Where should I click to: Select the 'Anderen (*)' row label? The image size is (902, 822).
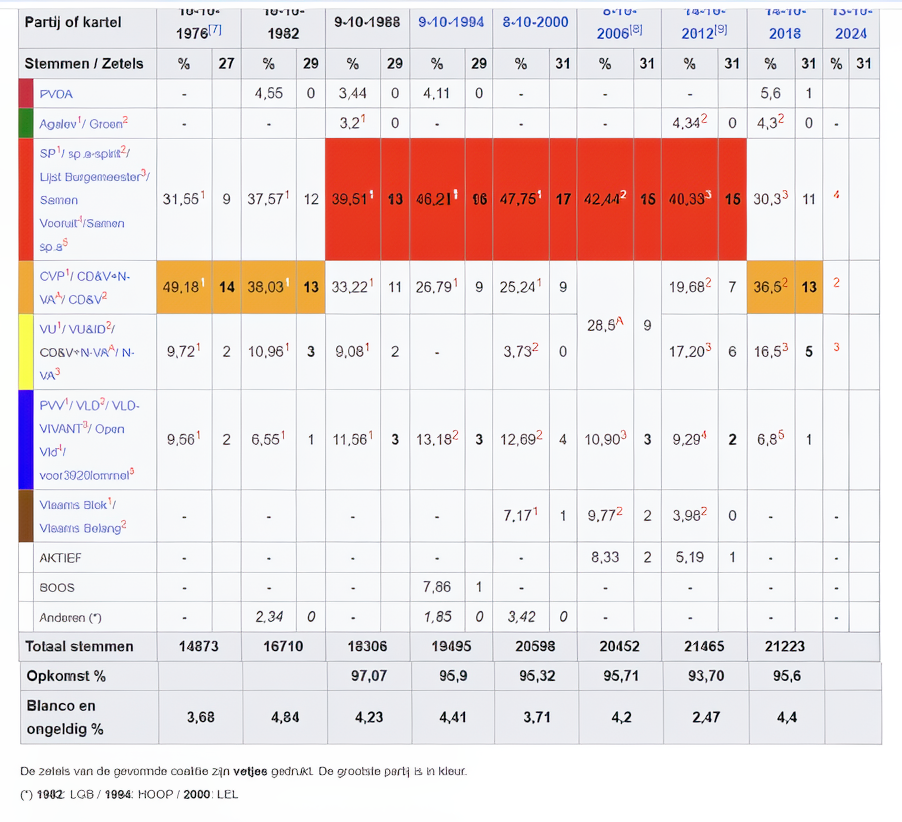[x=95, y=618]
